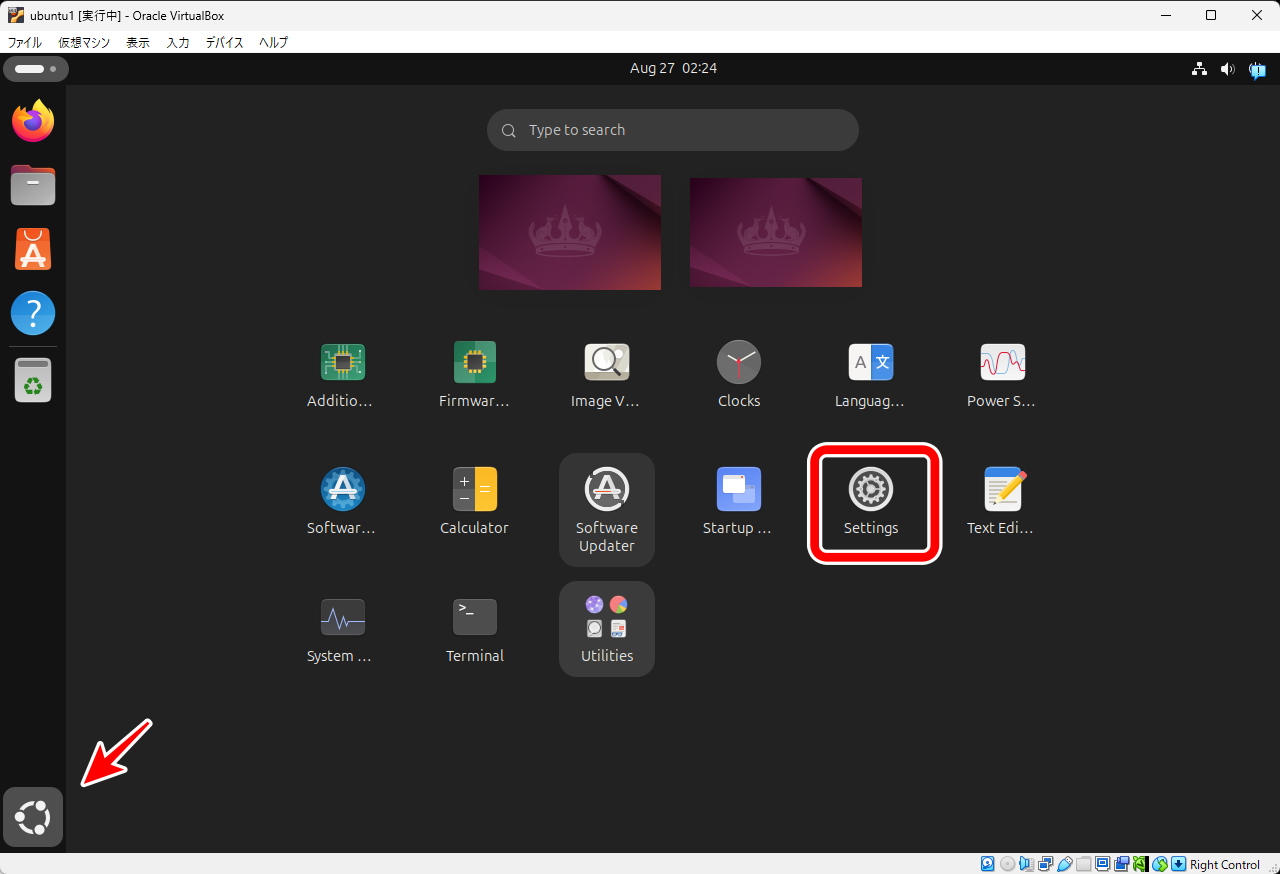Click VirtualBox mouse integration status icon

pos(1159,864)
